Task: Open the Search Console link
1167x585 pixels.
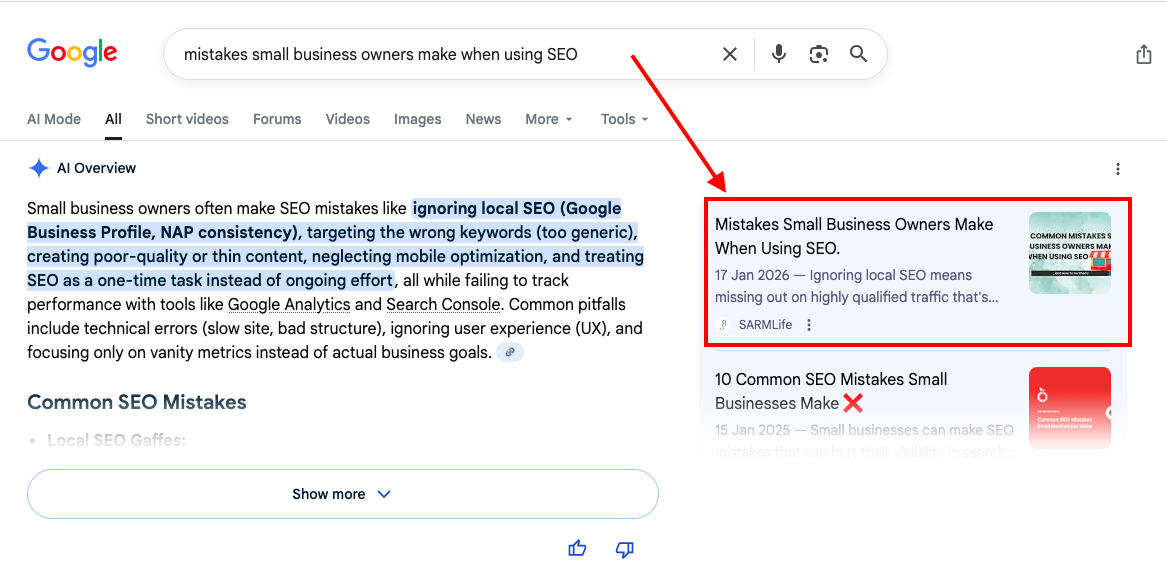Action: coord(443,304)
